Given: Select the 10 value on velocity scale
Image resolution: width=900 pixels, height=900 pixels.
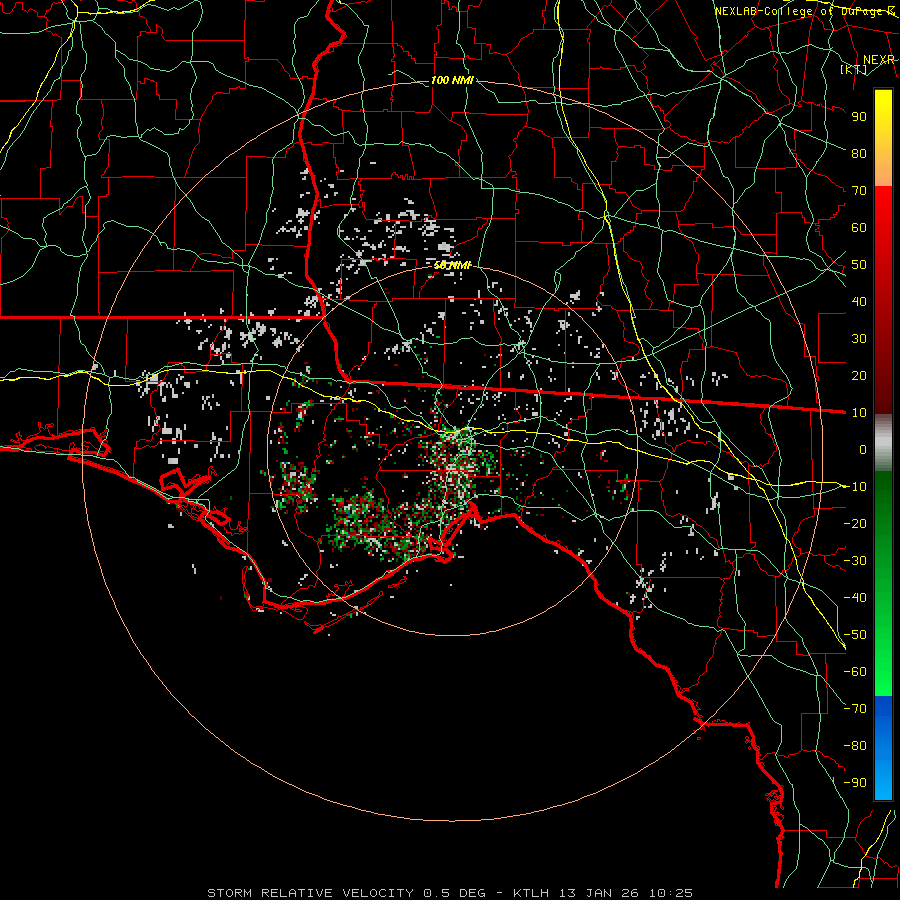Looking at the screenshot, I should [859, 413].
